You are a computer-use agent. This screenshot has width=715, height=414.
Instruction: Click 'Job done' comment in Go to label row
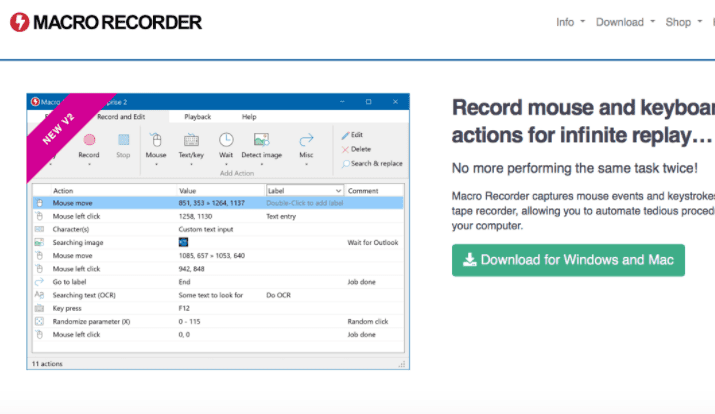coord(361,282)
